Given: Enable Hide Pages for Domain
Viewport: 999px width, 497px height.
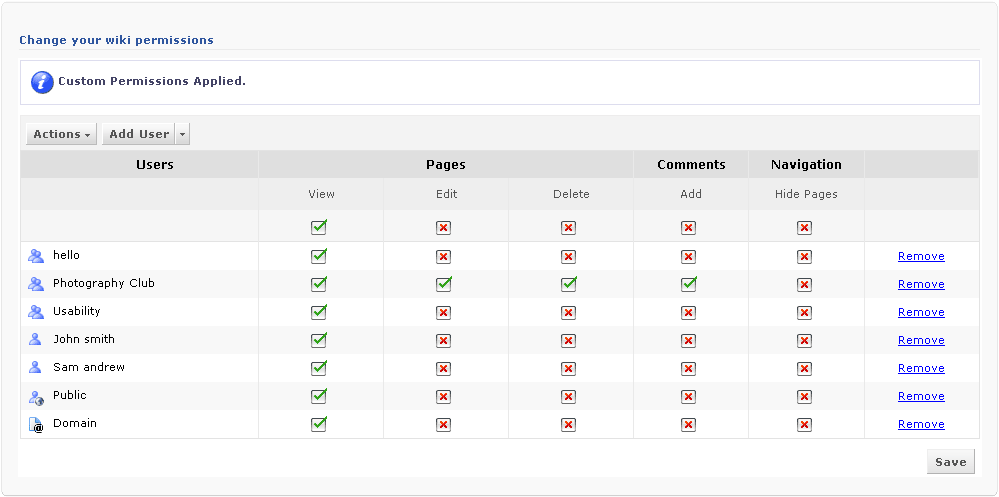Looking at the screenshot, I should point(805,425).
